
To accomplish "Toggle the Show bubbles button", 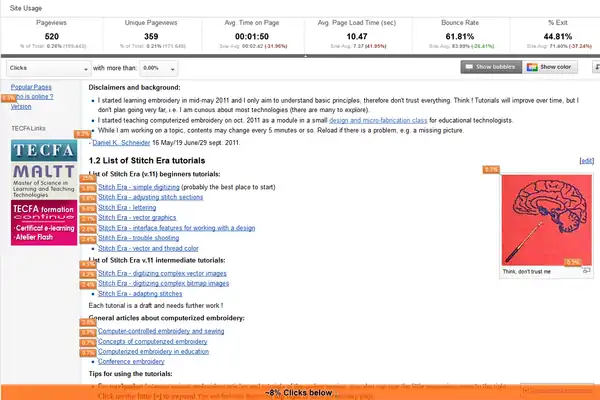I will point(490,67).
